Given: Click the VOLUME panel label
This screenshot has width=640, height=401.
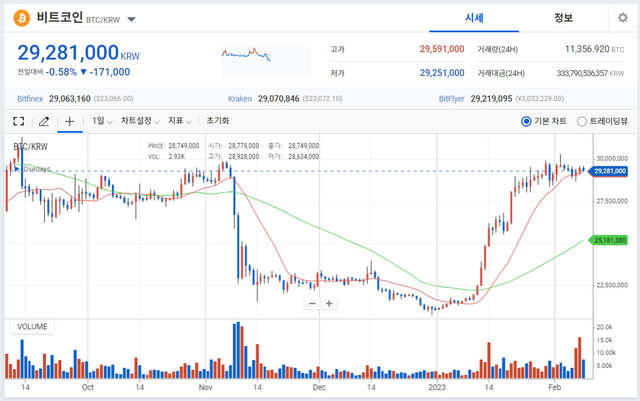Looking at the screenshot, I should (x=32, y=327).
